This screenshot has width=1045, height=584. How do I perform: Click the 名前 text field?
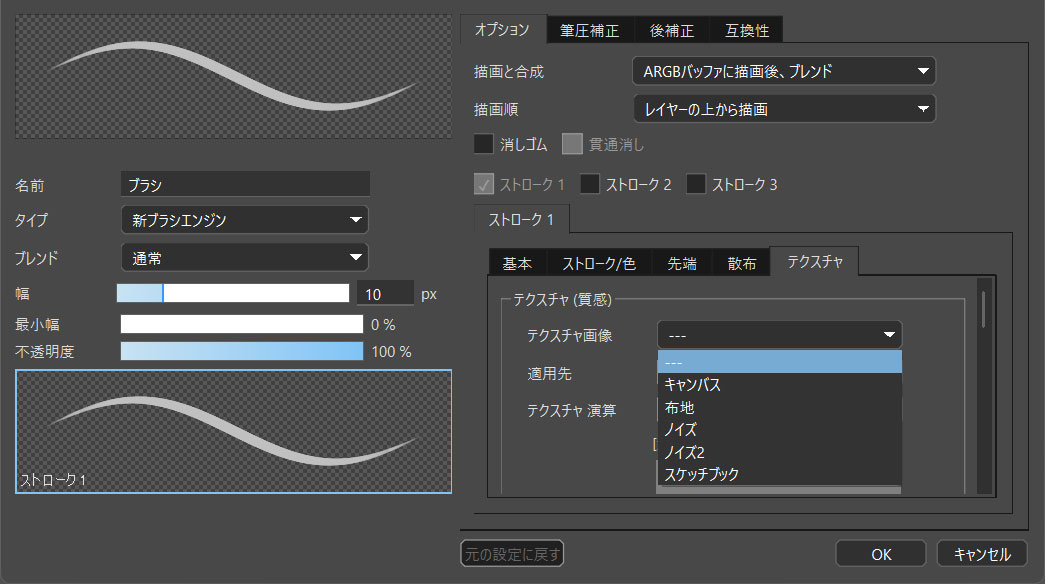(244, 184)
